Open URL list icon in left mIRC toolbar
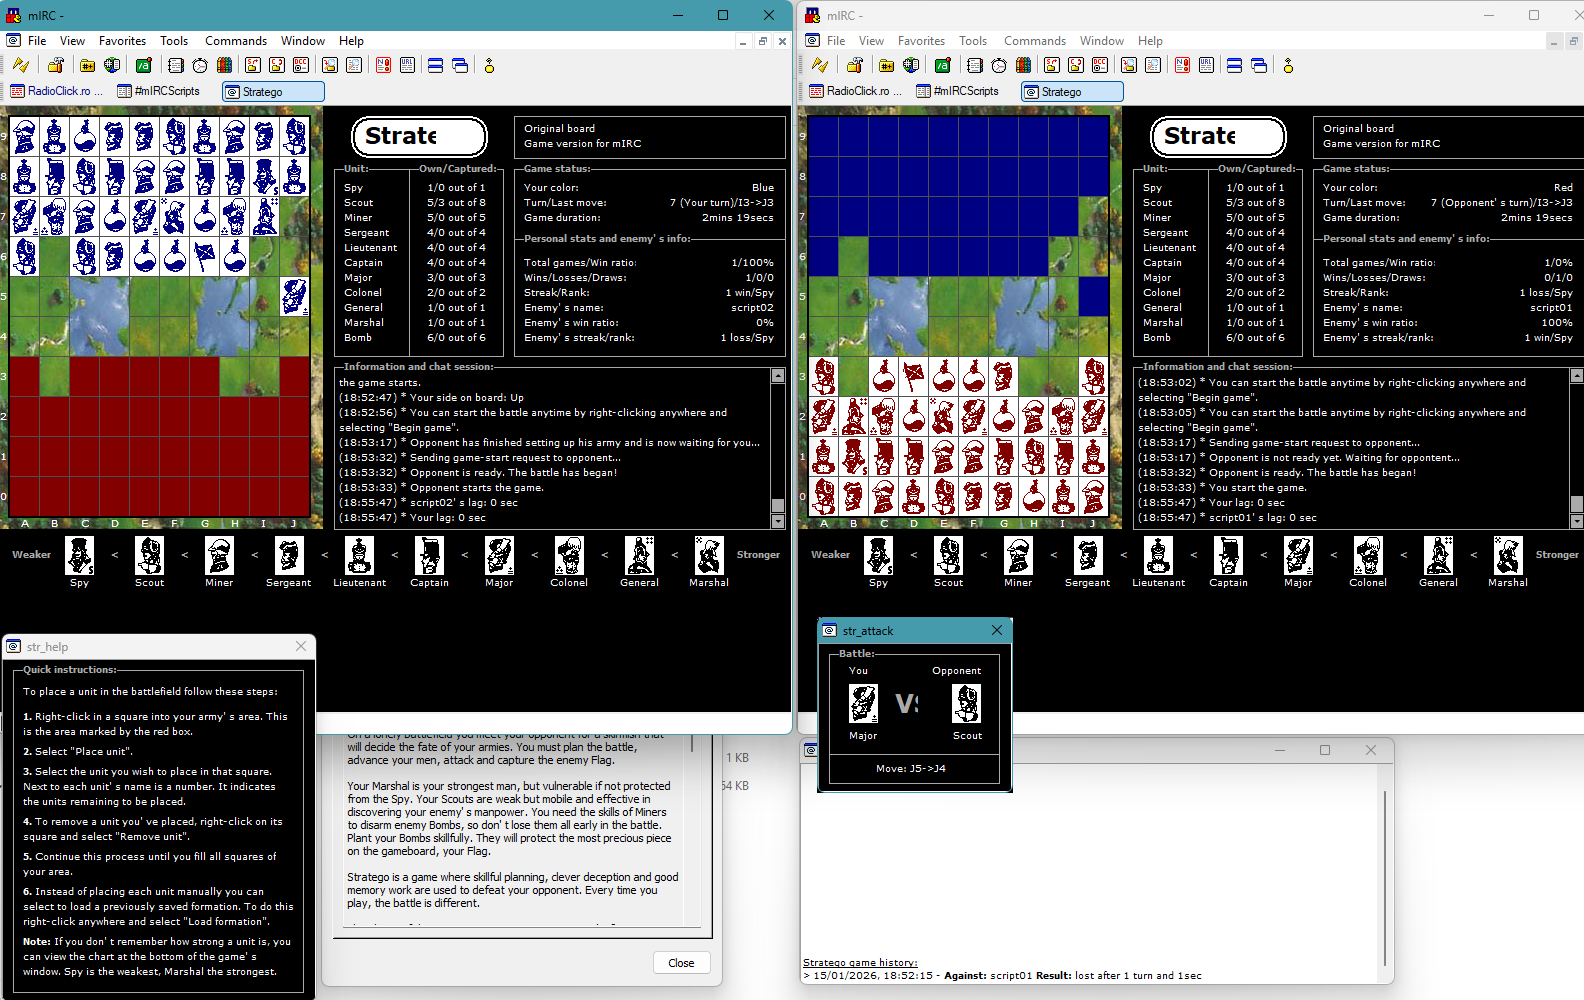The width and height of the screenshot is (1584, 1000). coord(408,65)
